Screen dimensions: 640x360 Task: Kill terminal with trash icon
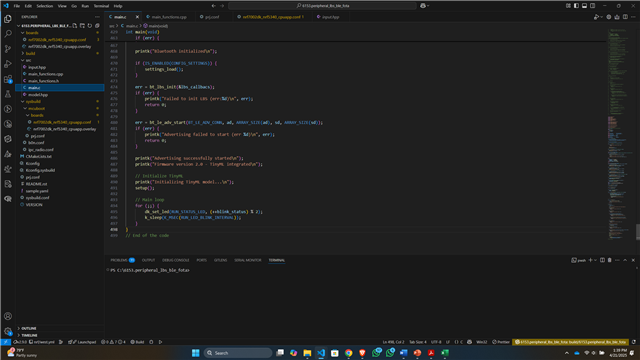click(x=609, y=260)
